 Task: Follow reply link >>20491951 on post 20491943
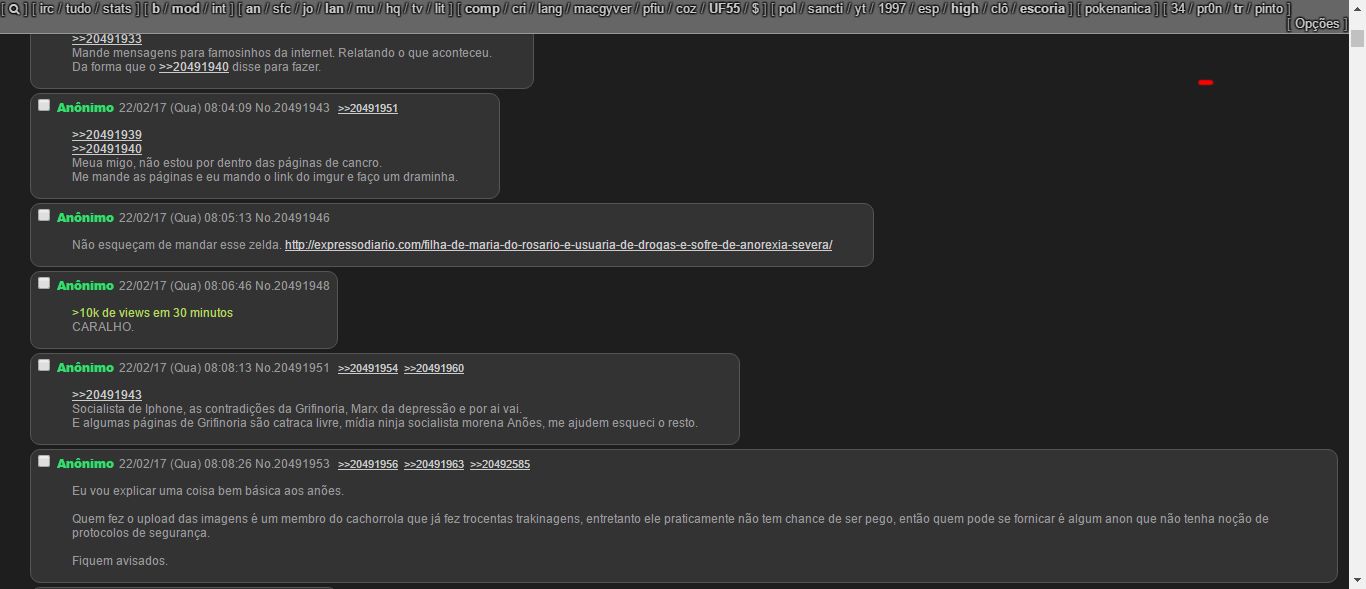(x=367, y=108)
